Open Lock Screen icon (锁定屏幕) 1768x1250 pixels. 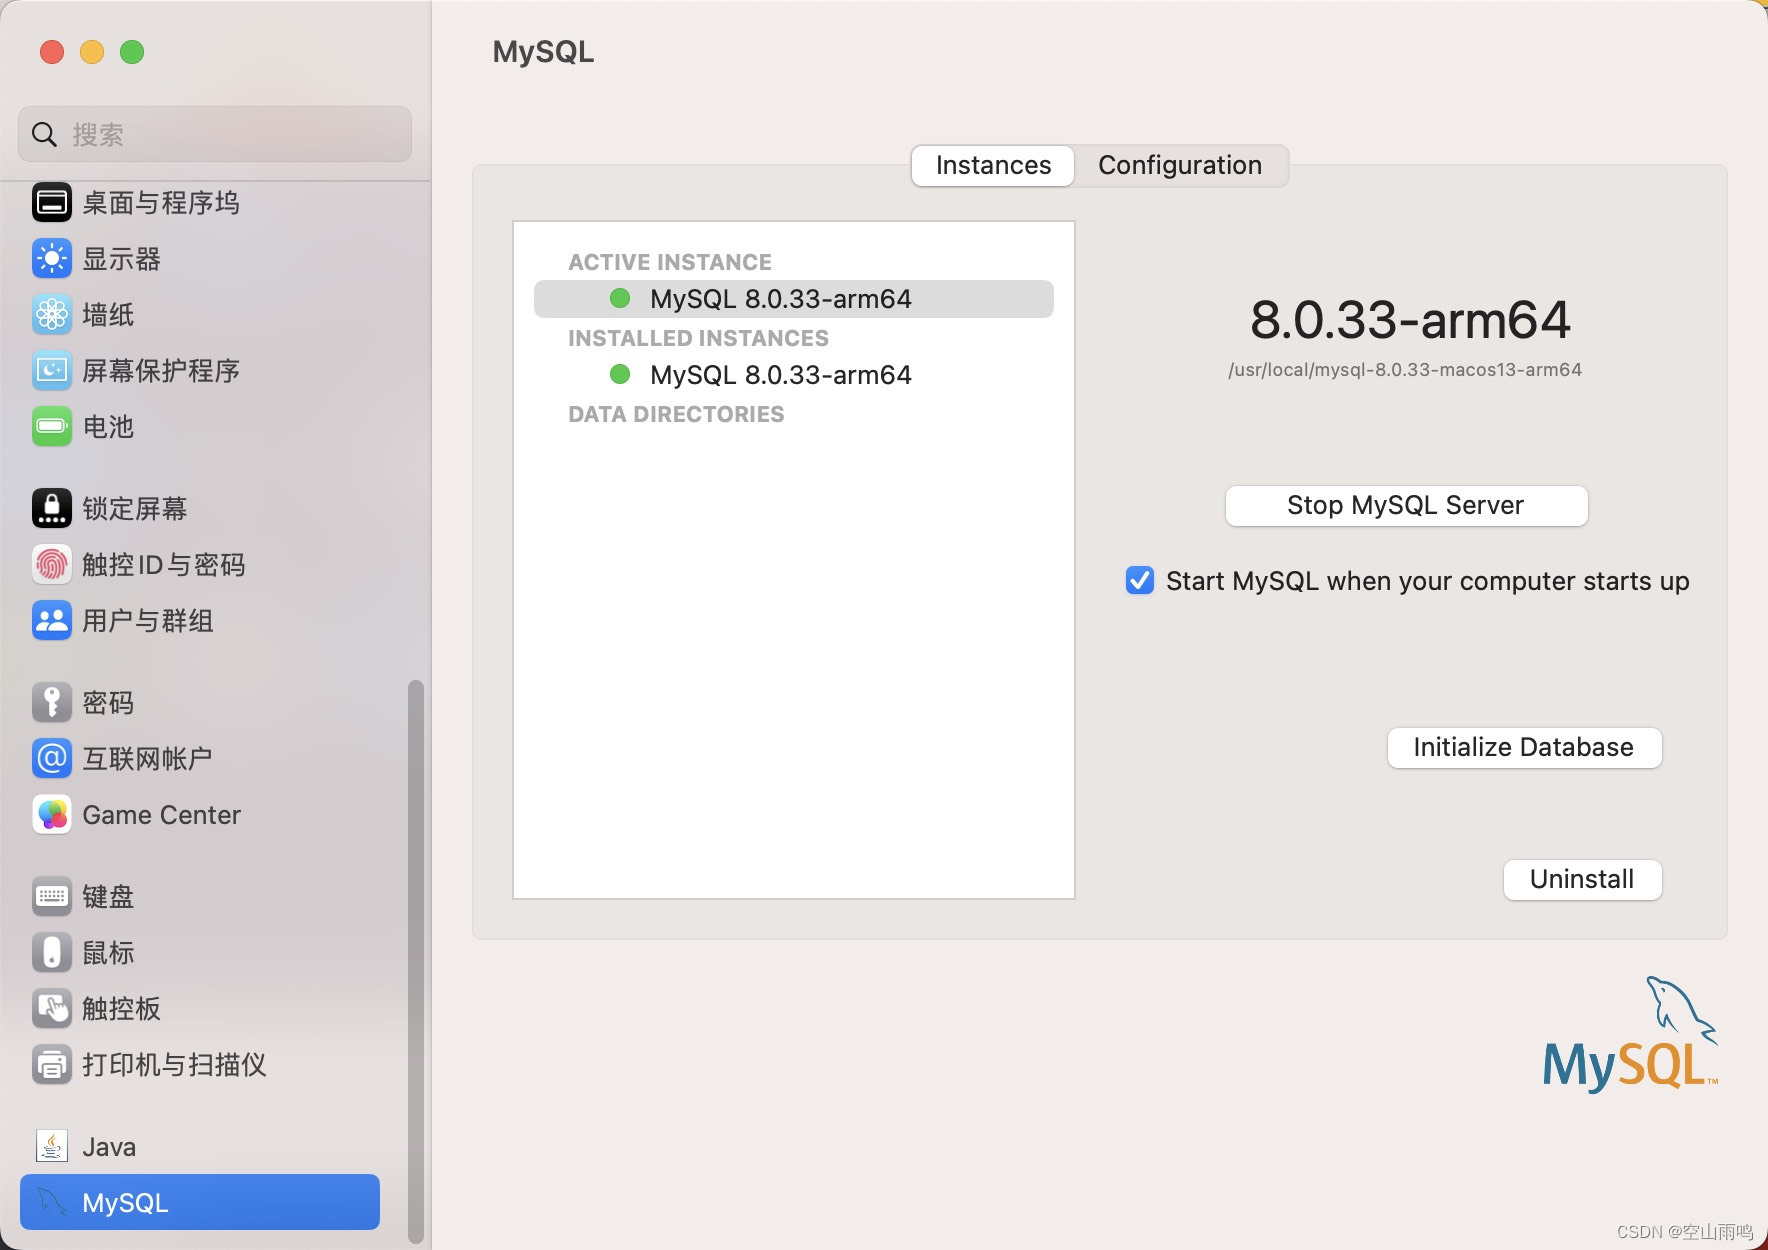52,509
